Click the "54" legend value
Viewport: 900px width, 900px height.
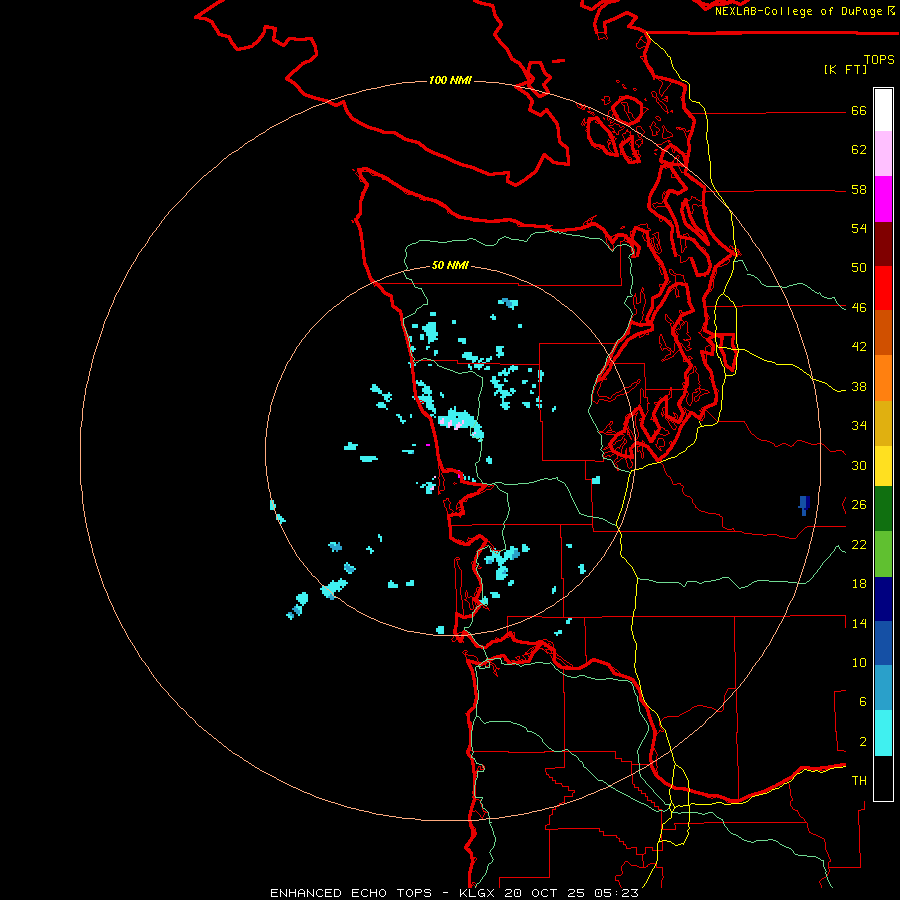point(859,228)
